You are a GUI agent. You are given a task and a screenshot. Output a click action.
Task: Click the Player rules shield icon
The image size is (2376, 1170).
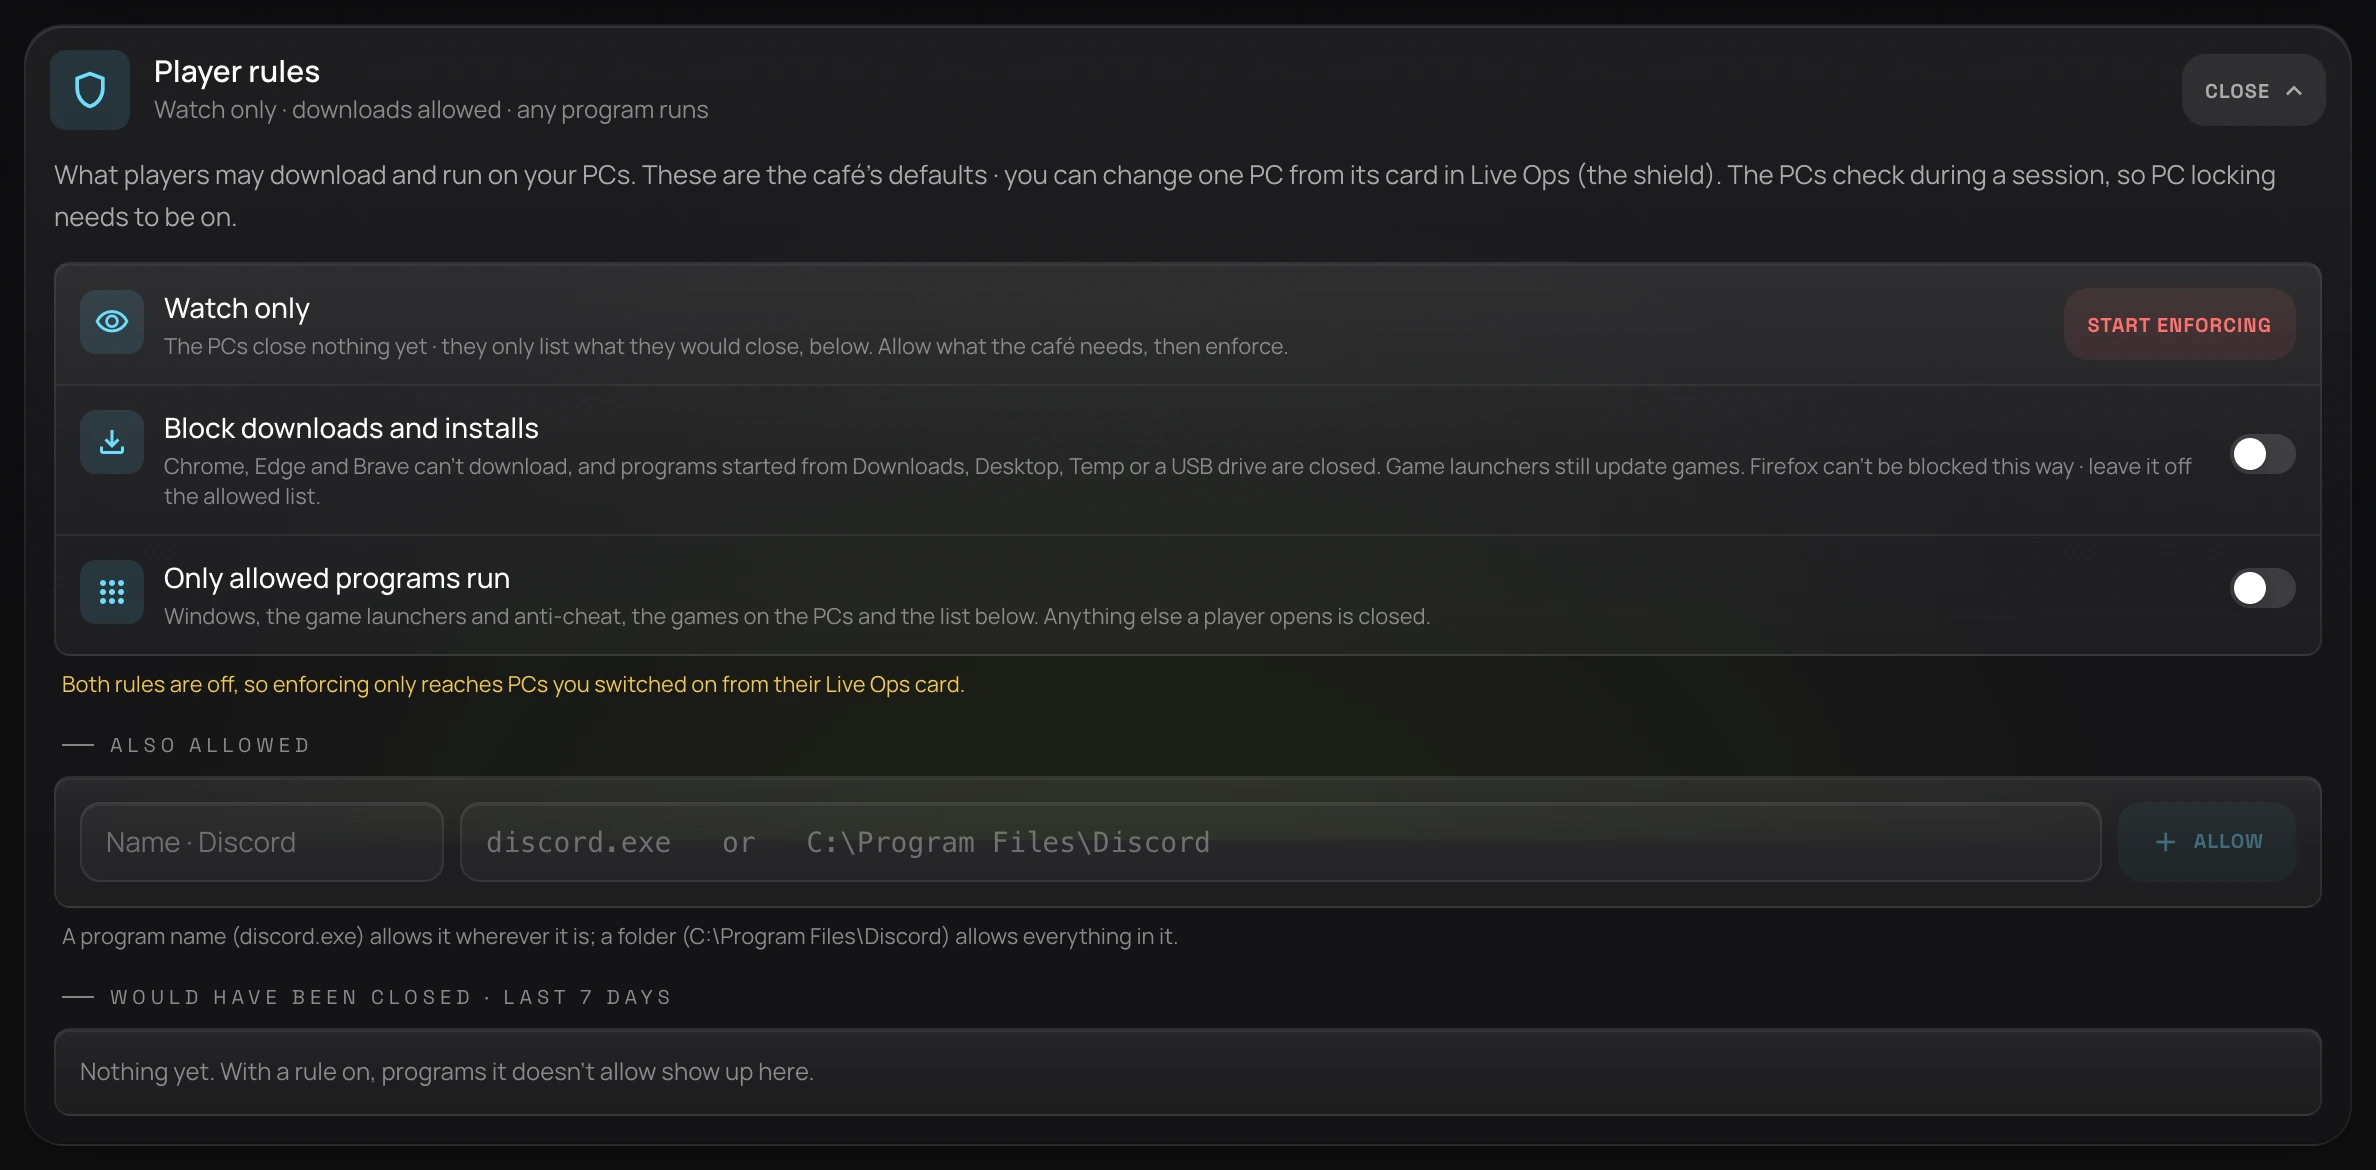pyautogui.click(x=90, y=90)
